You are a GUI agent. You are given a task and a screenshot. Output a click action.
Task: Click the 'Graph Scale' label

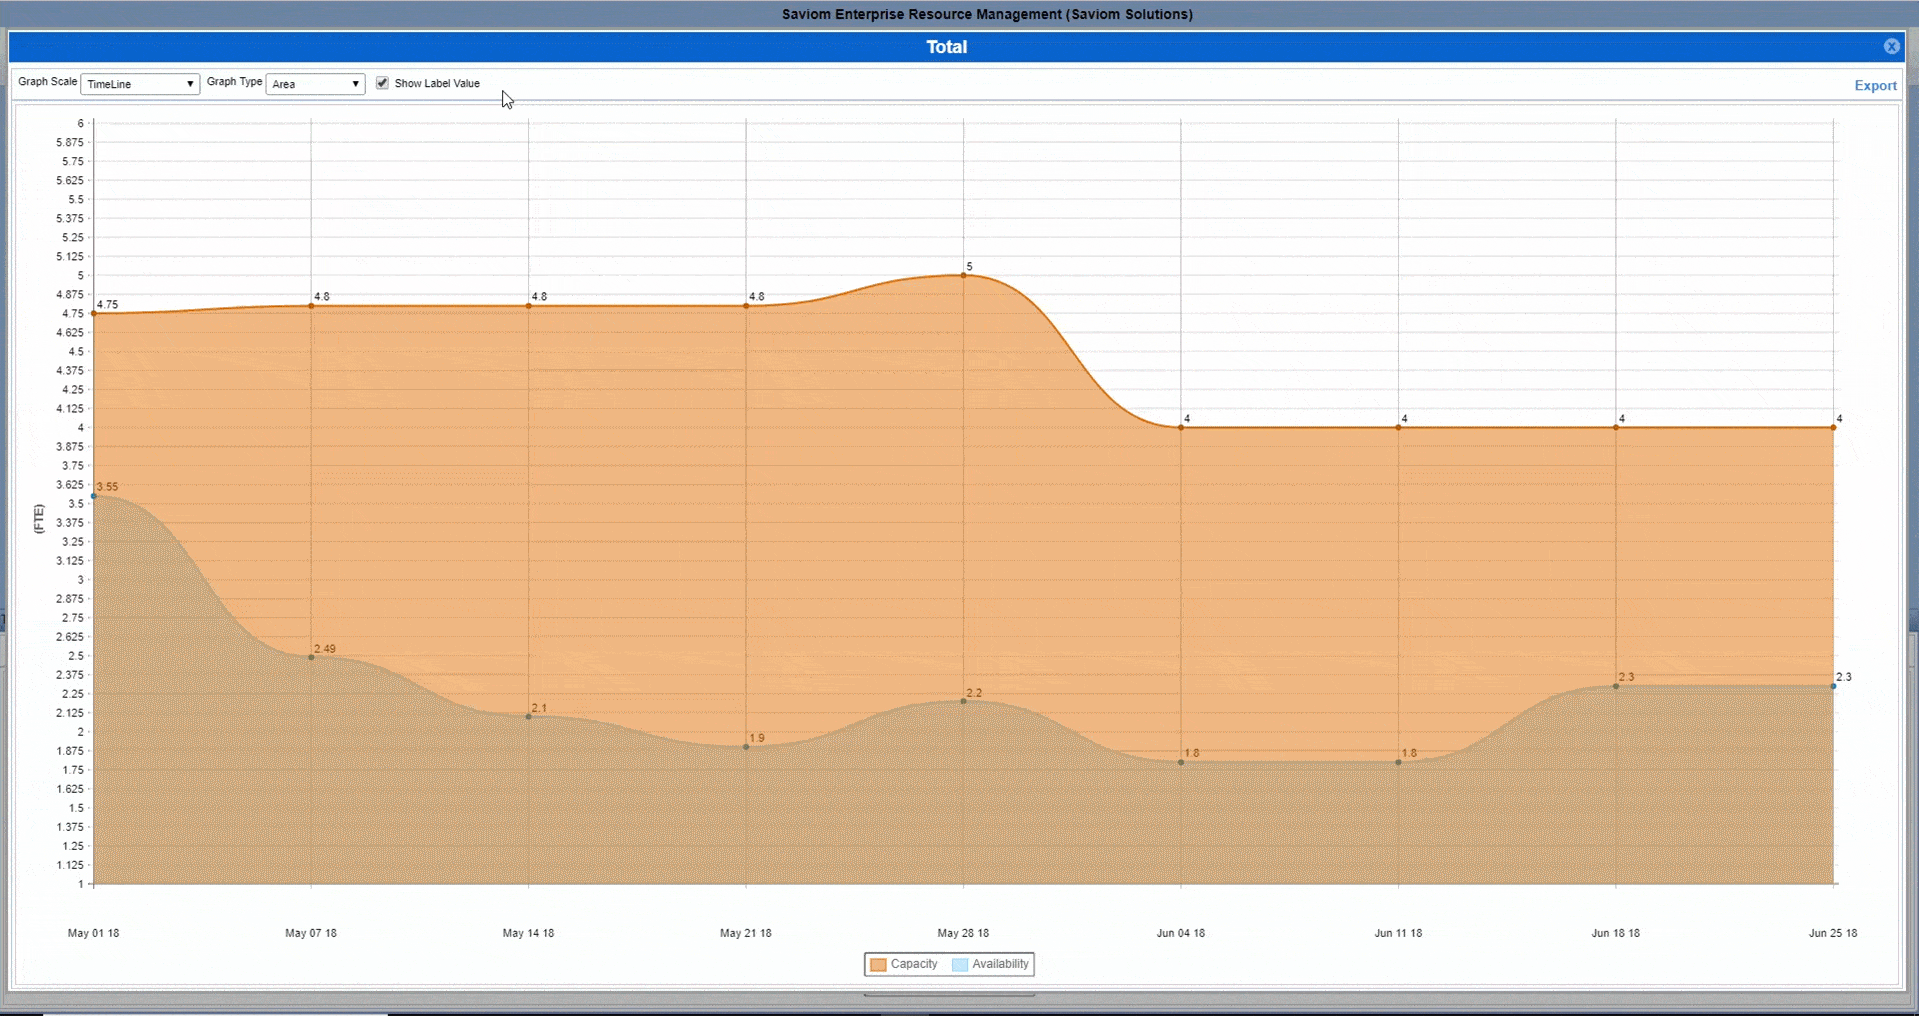point(47,82)
